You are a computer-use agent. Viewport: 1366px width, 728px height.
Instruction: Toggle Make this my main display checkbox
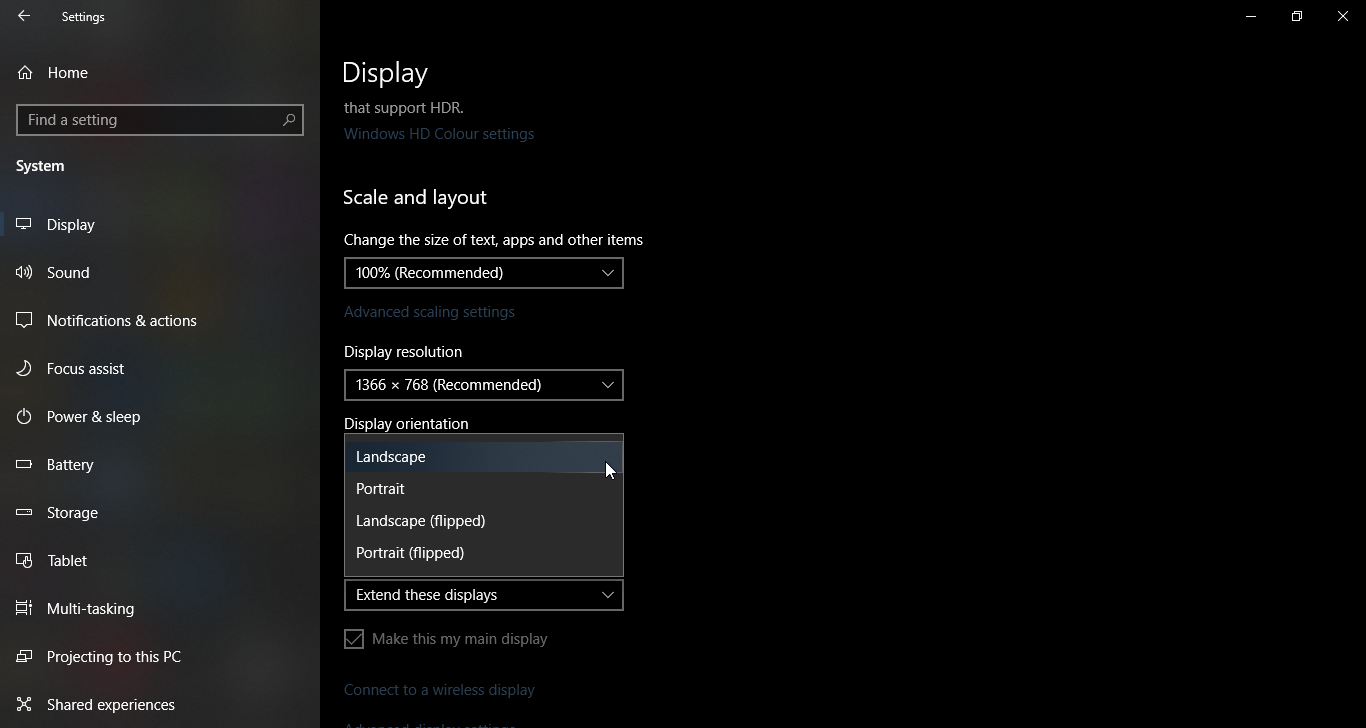(354, 639)
